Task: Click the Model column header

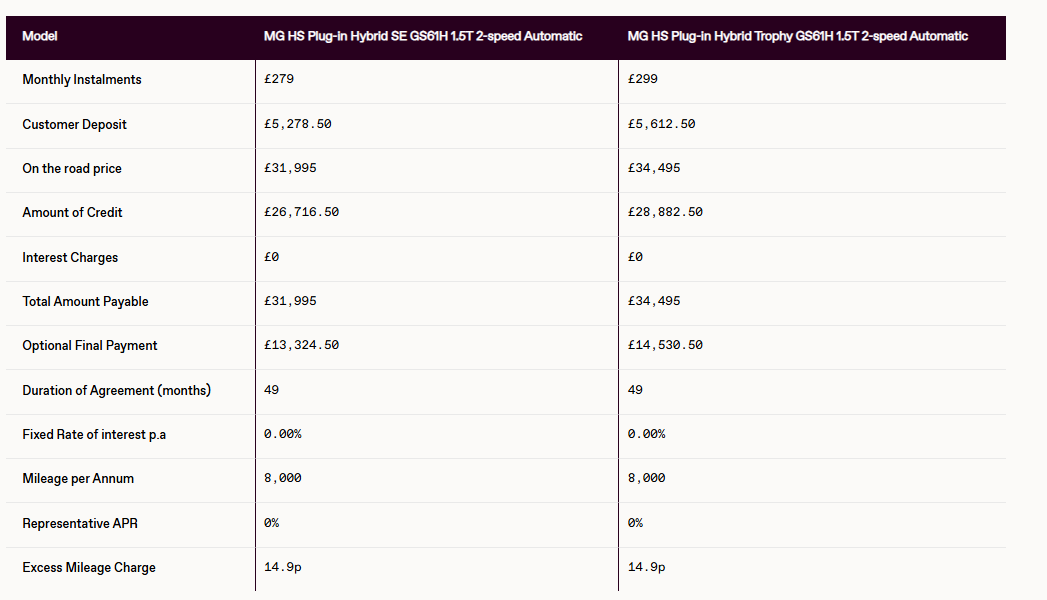Action: click(39, 36)
